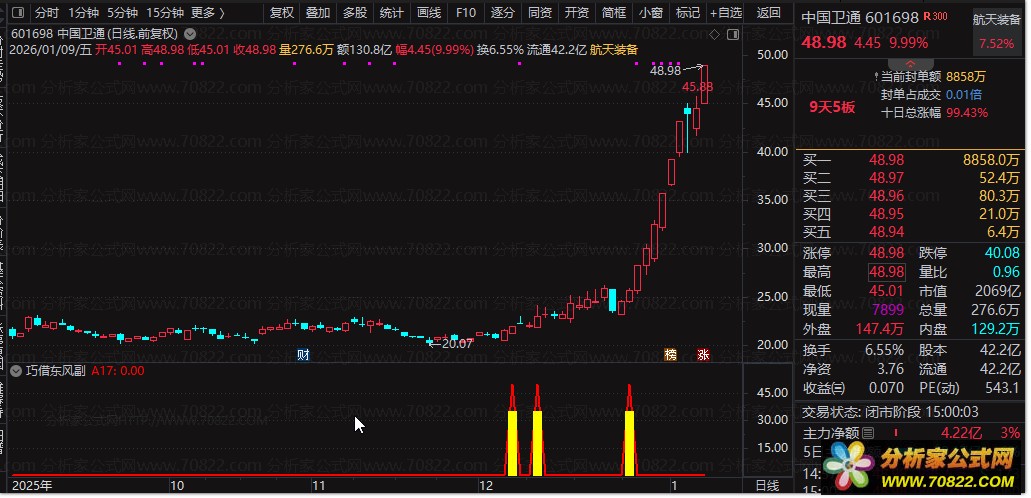Open the 统计 statistics tool
1031x498 pixels.
pyautogui.click(x=392, y=12)
